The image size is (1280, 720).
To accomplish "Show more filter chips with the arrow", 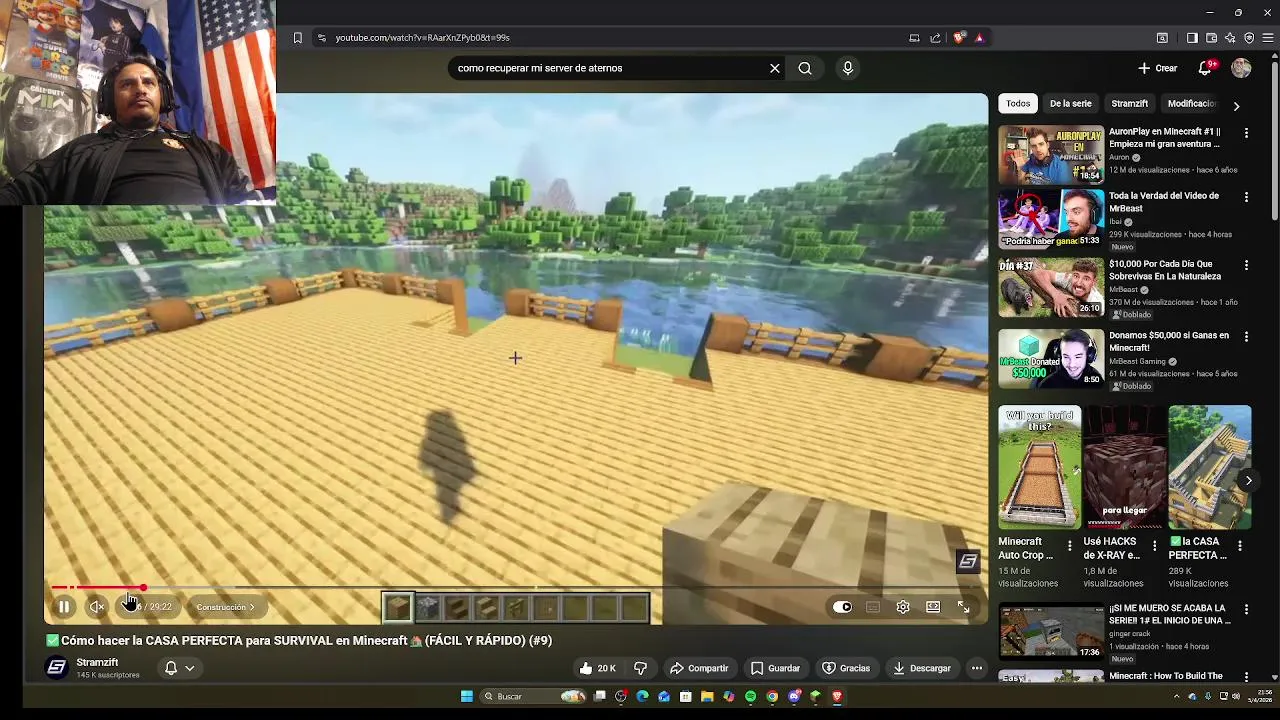I will pos(1236,105).
